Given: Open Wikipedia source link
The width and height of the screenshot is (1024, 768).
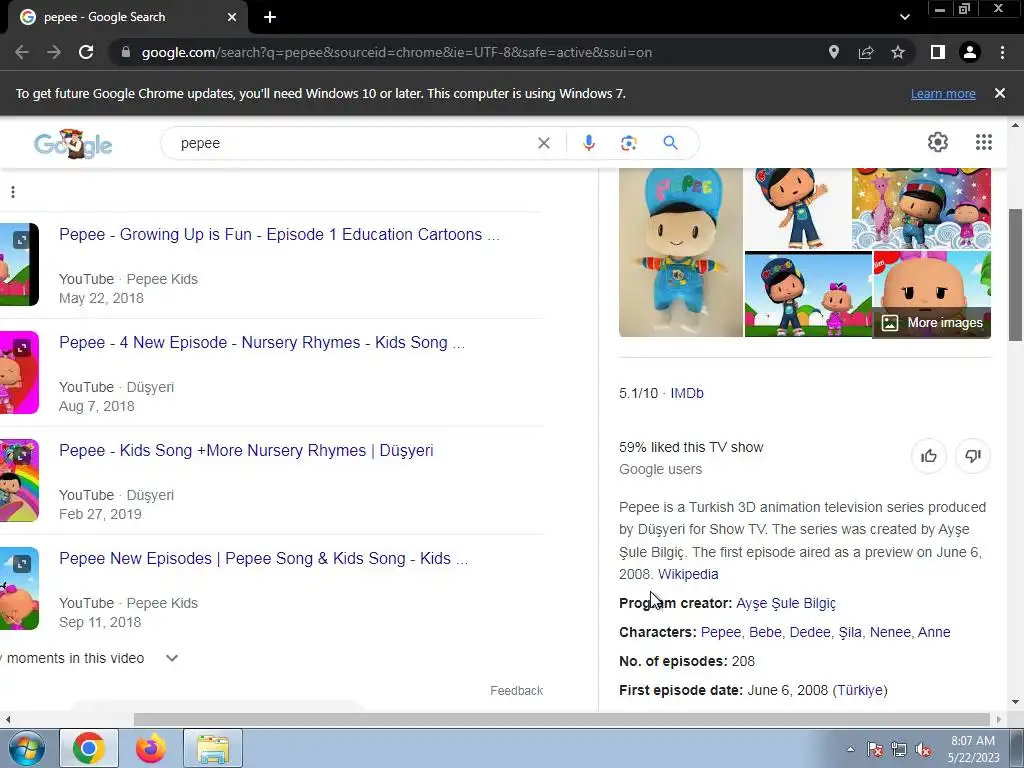Looking at the screenshot, I should 688,574.
